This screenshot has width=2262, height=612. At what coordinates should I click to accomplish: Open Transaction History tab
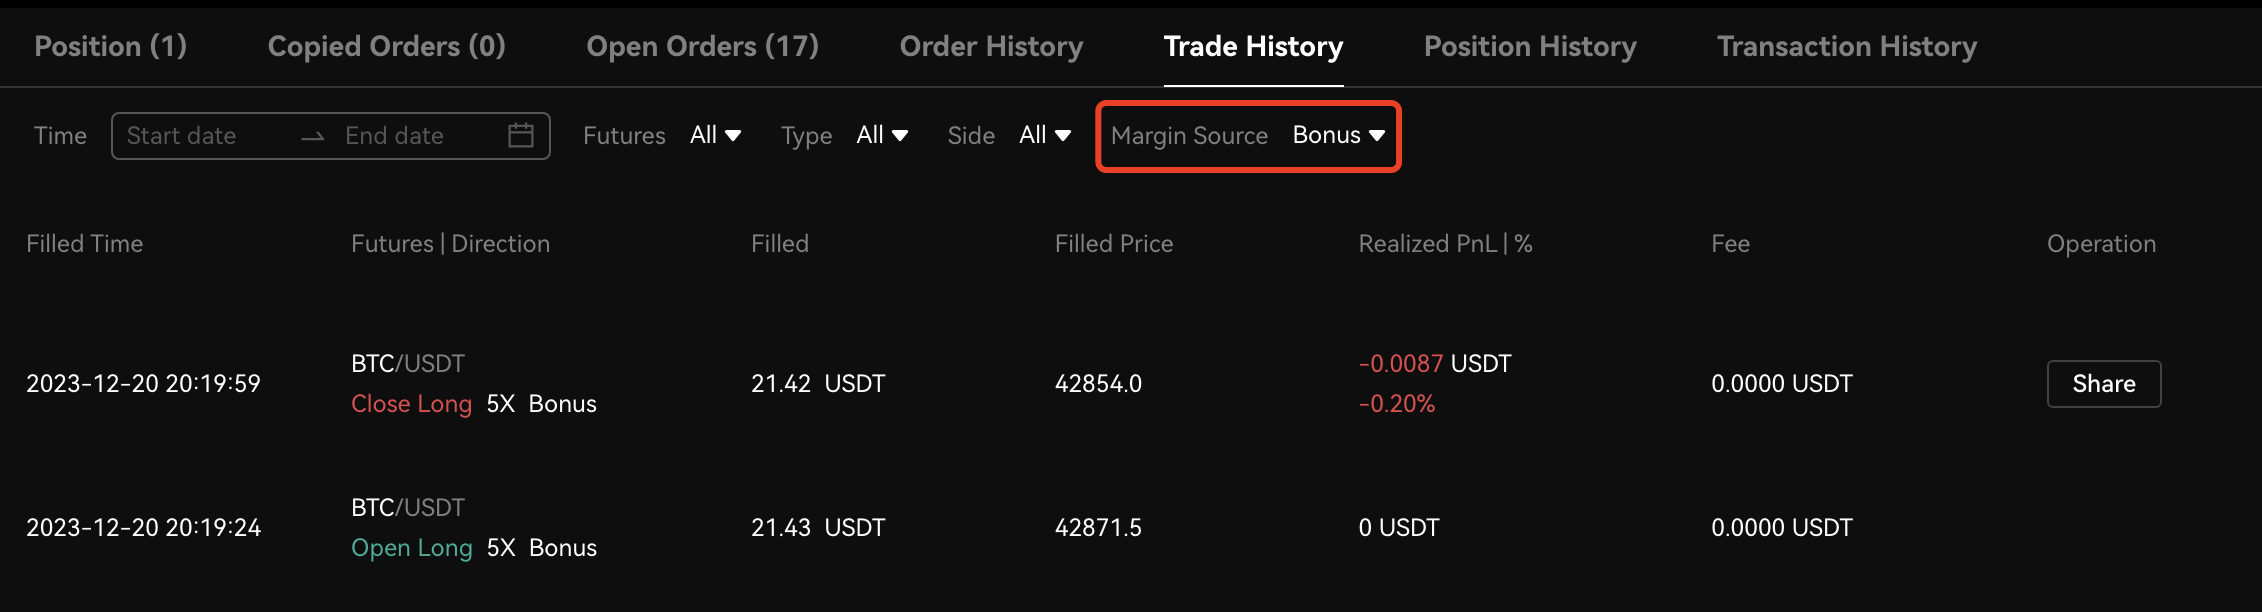coord(1846,46)
